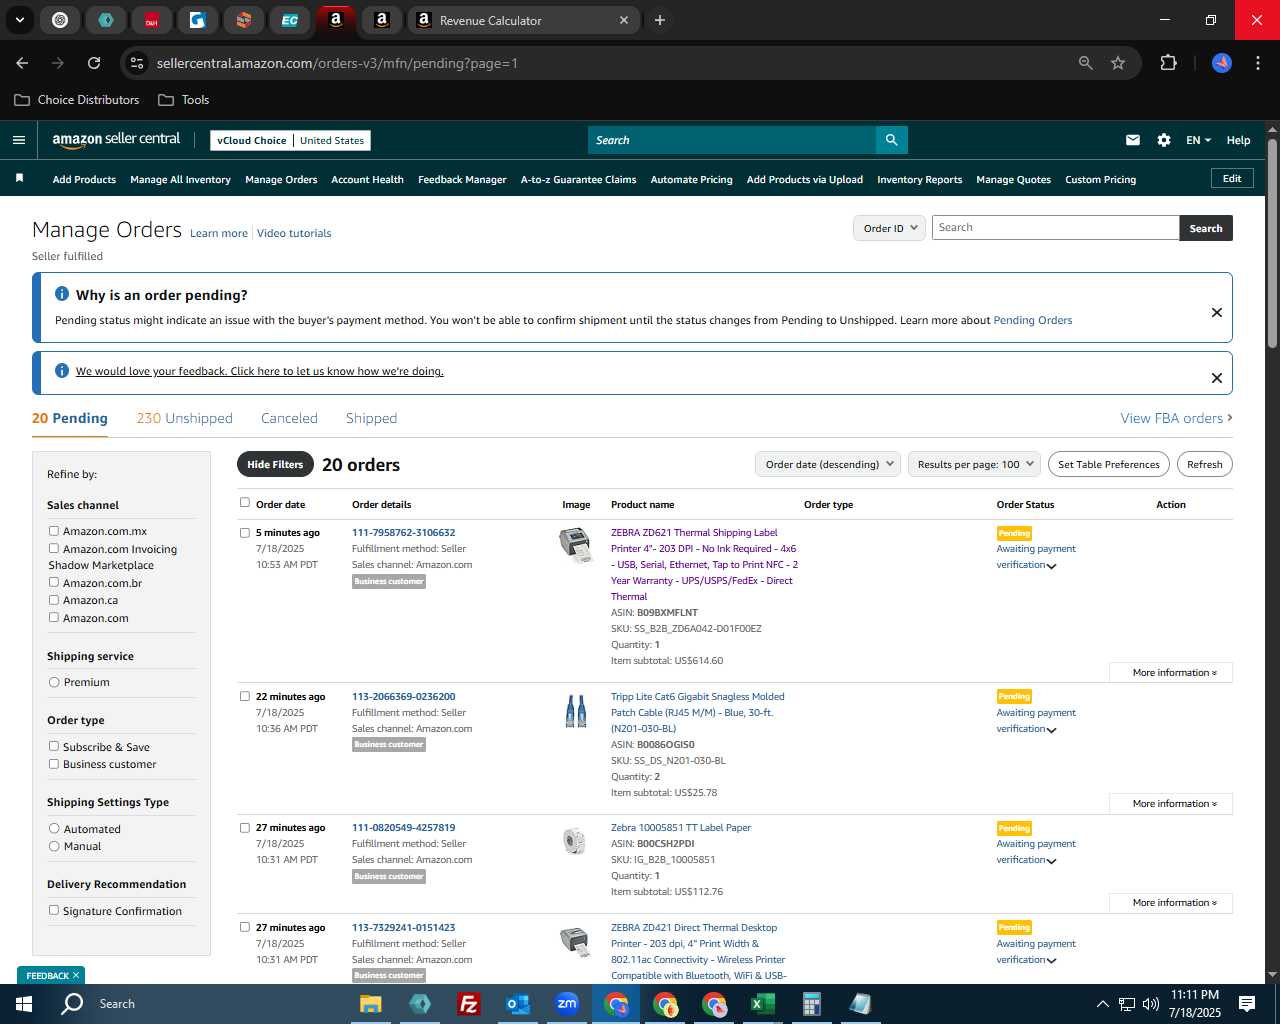Screen dimensions: 1280x1024
Task: Select the Automated shipping settings radio
Action: [54, 829]
